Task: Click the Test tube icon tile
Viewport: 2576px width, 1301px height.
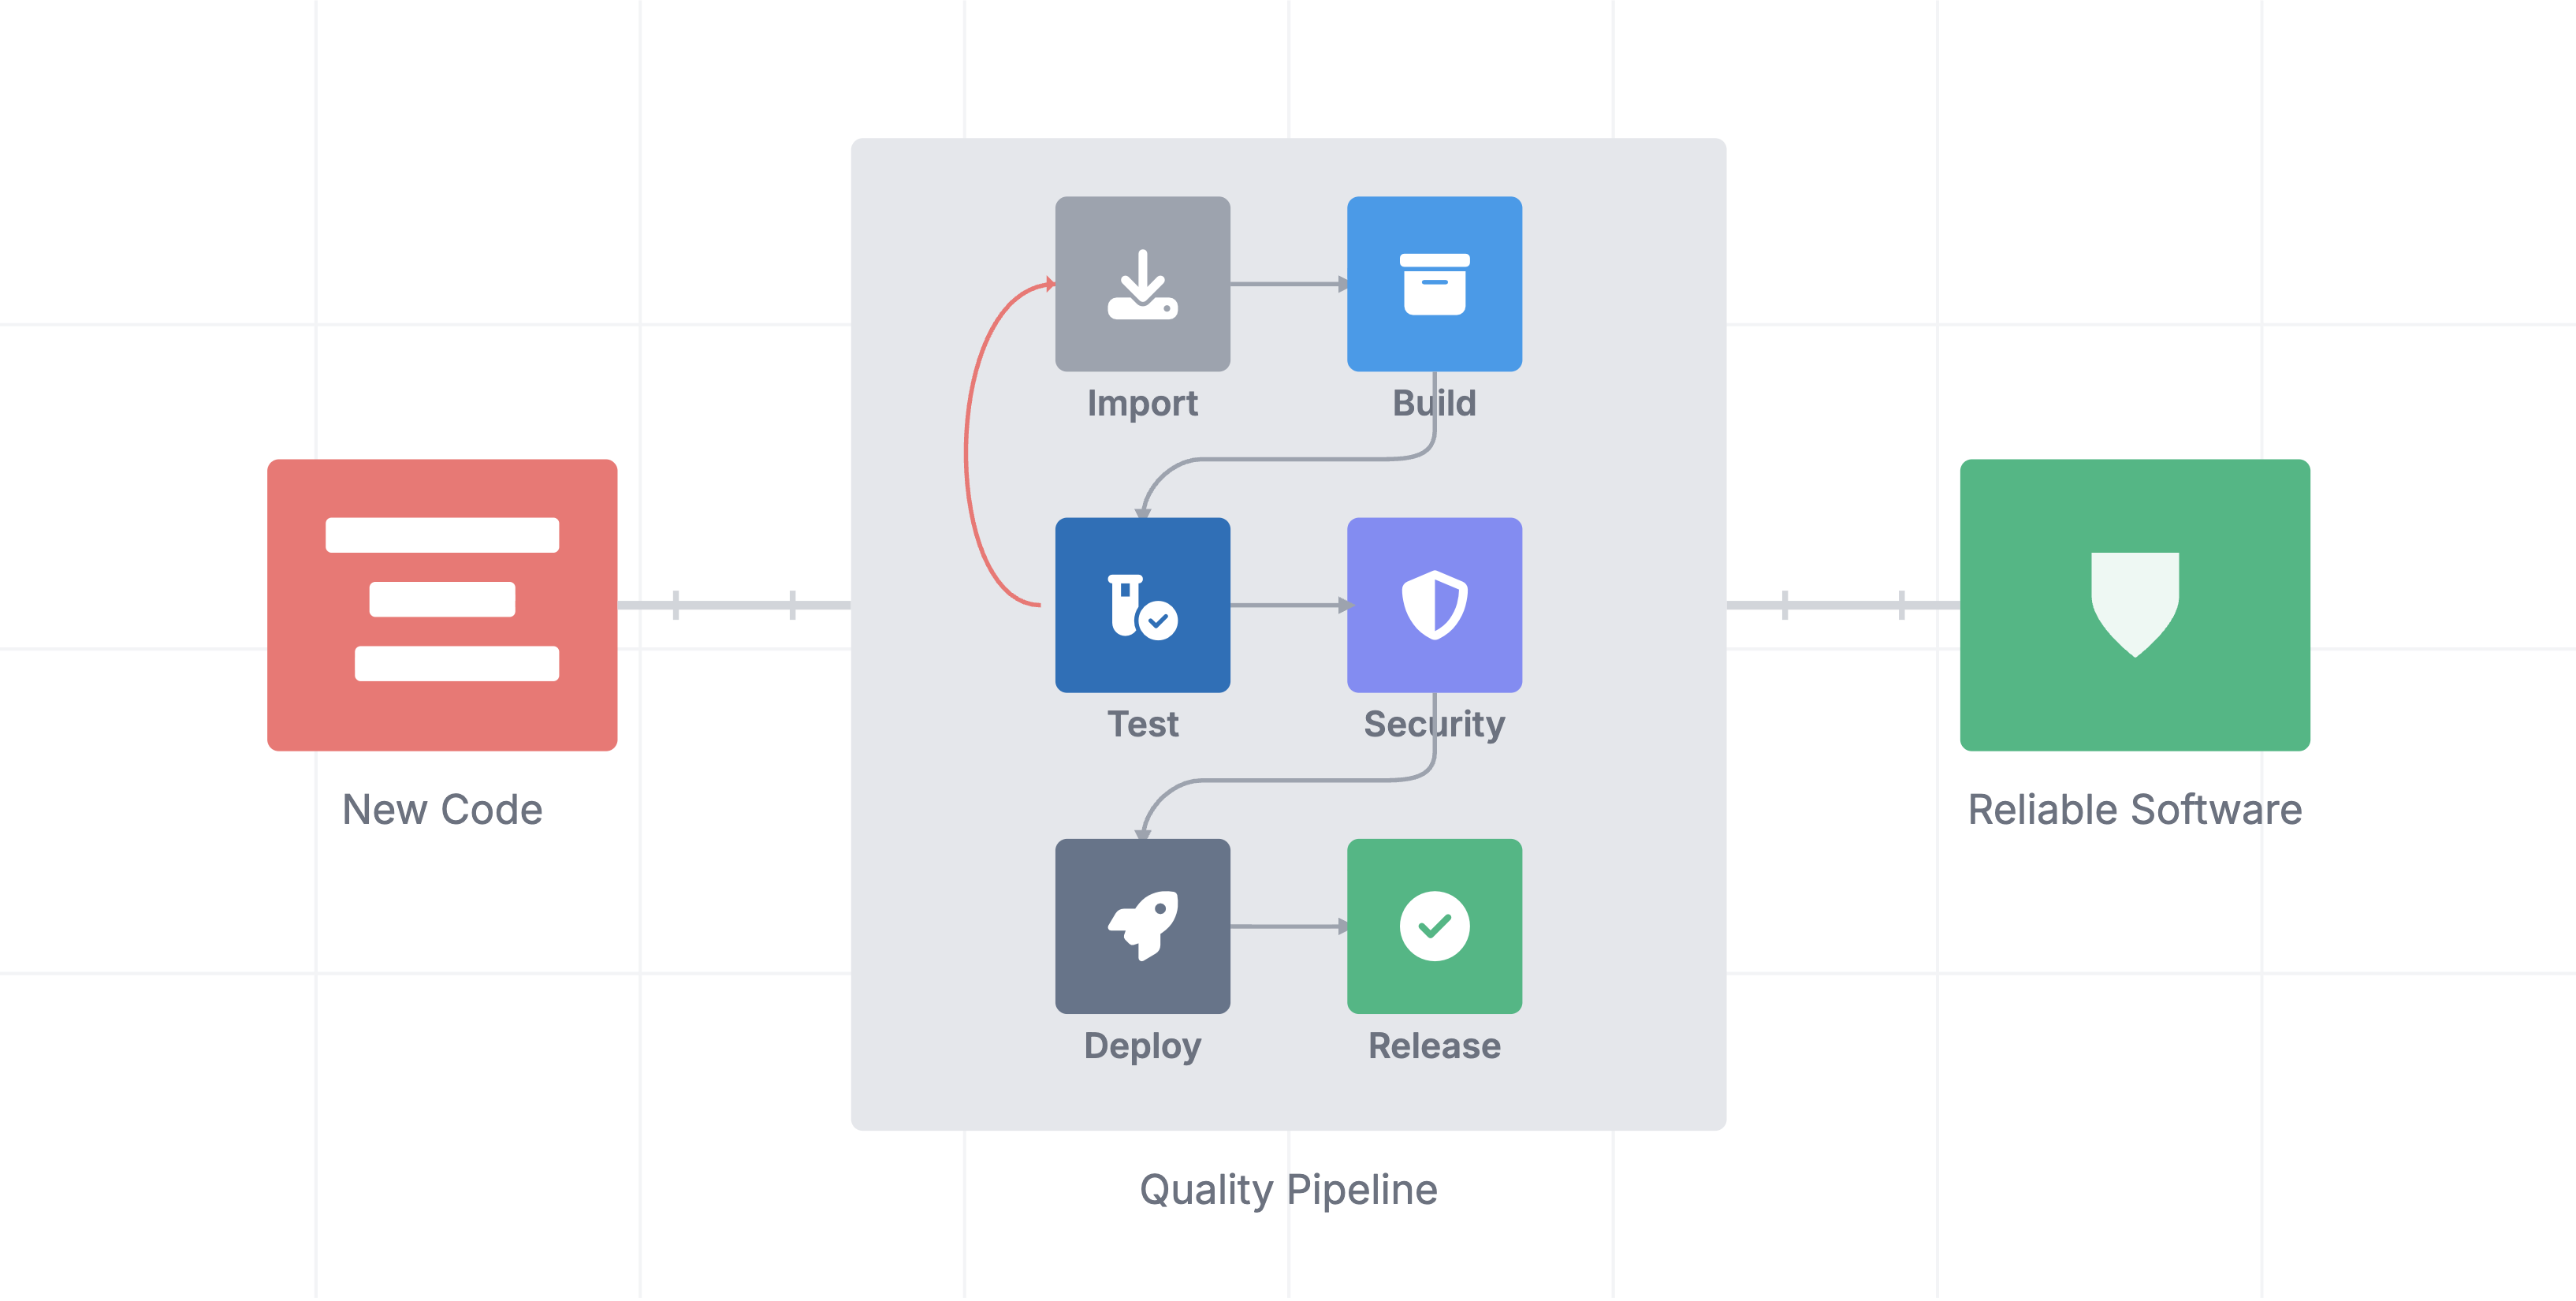Action: (1142, 605)
